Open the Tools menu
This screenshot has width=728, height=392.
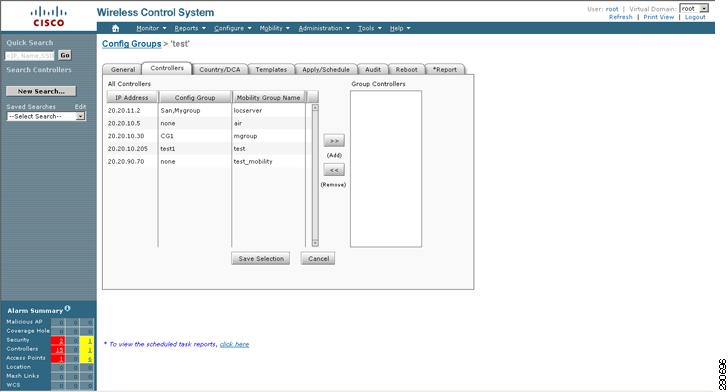[370, 28]
